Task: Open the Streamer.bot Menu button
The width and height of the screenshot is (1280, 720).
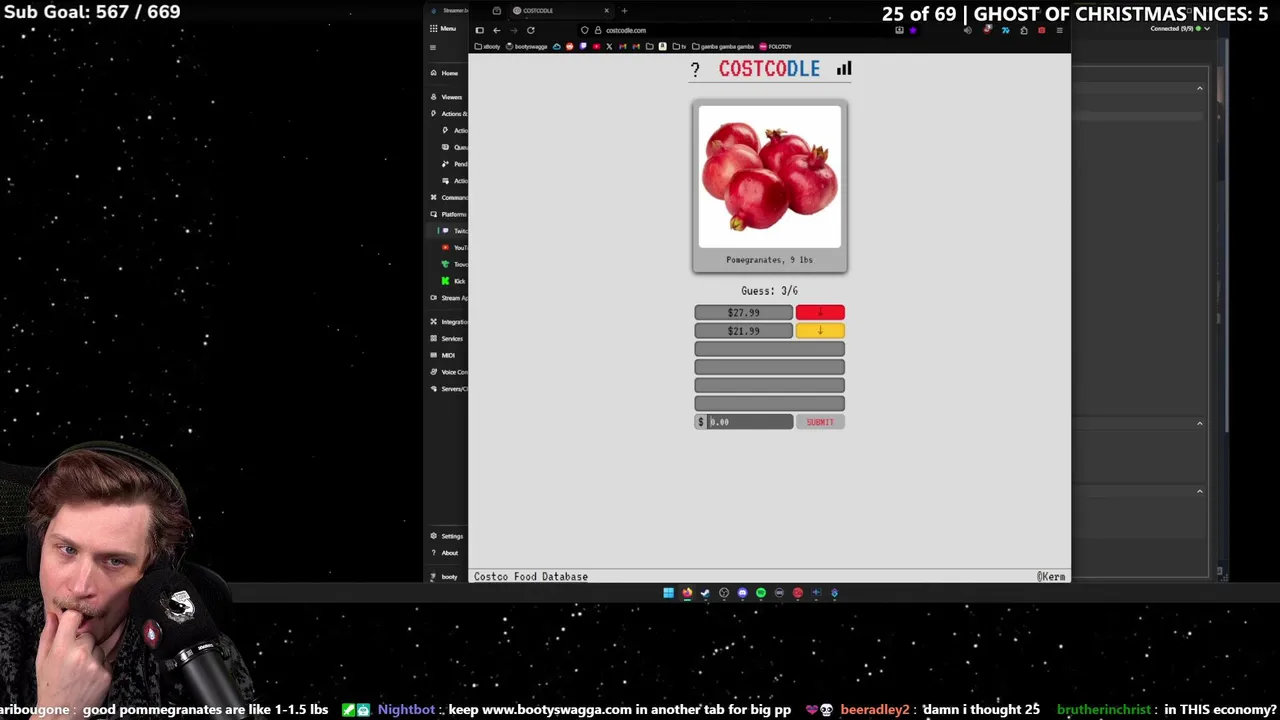Action: tap(443, 28)
